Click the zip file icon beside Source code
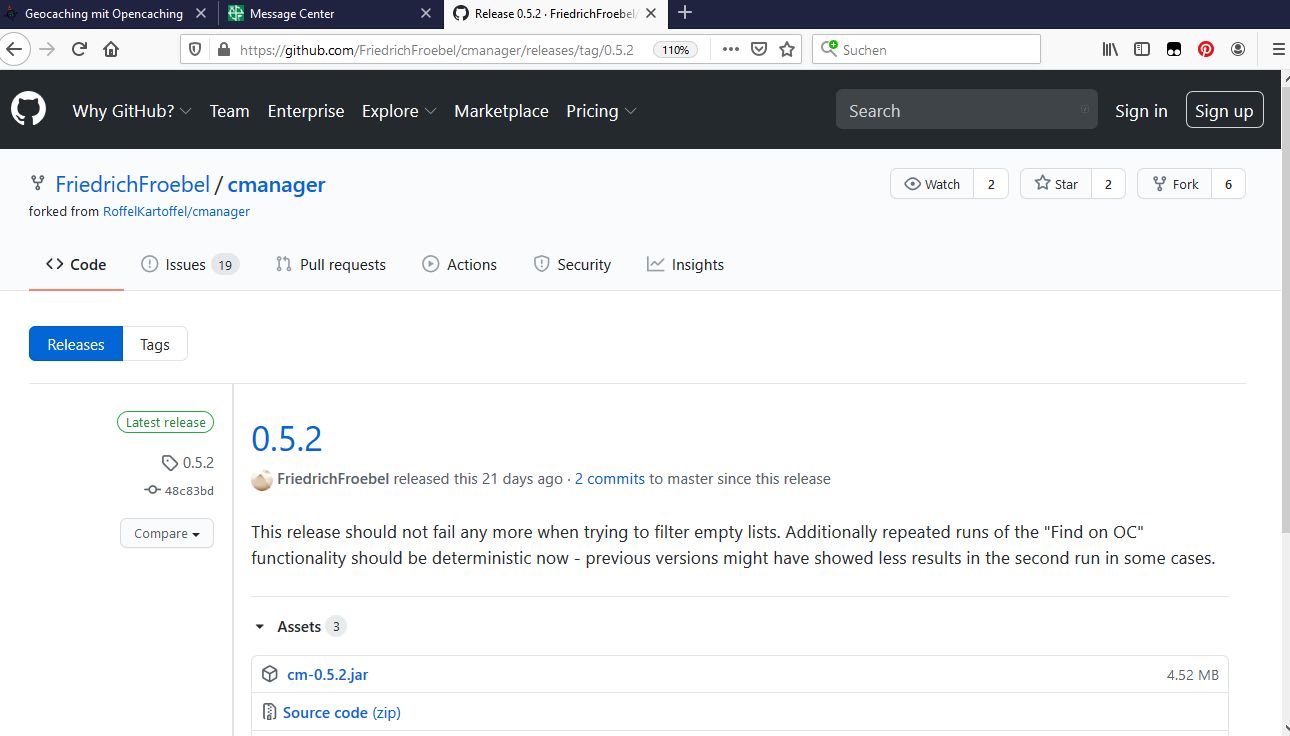Viewport: 1290px width, 736px height. pos(269,712)
